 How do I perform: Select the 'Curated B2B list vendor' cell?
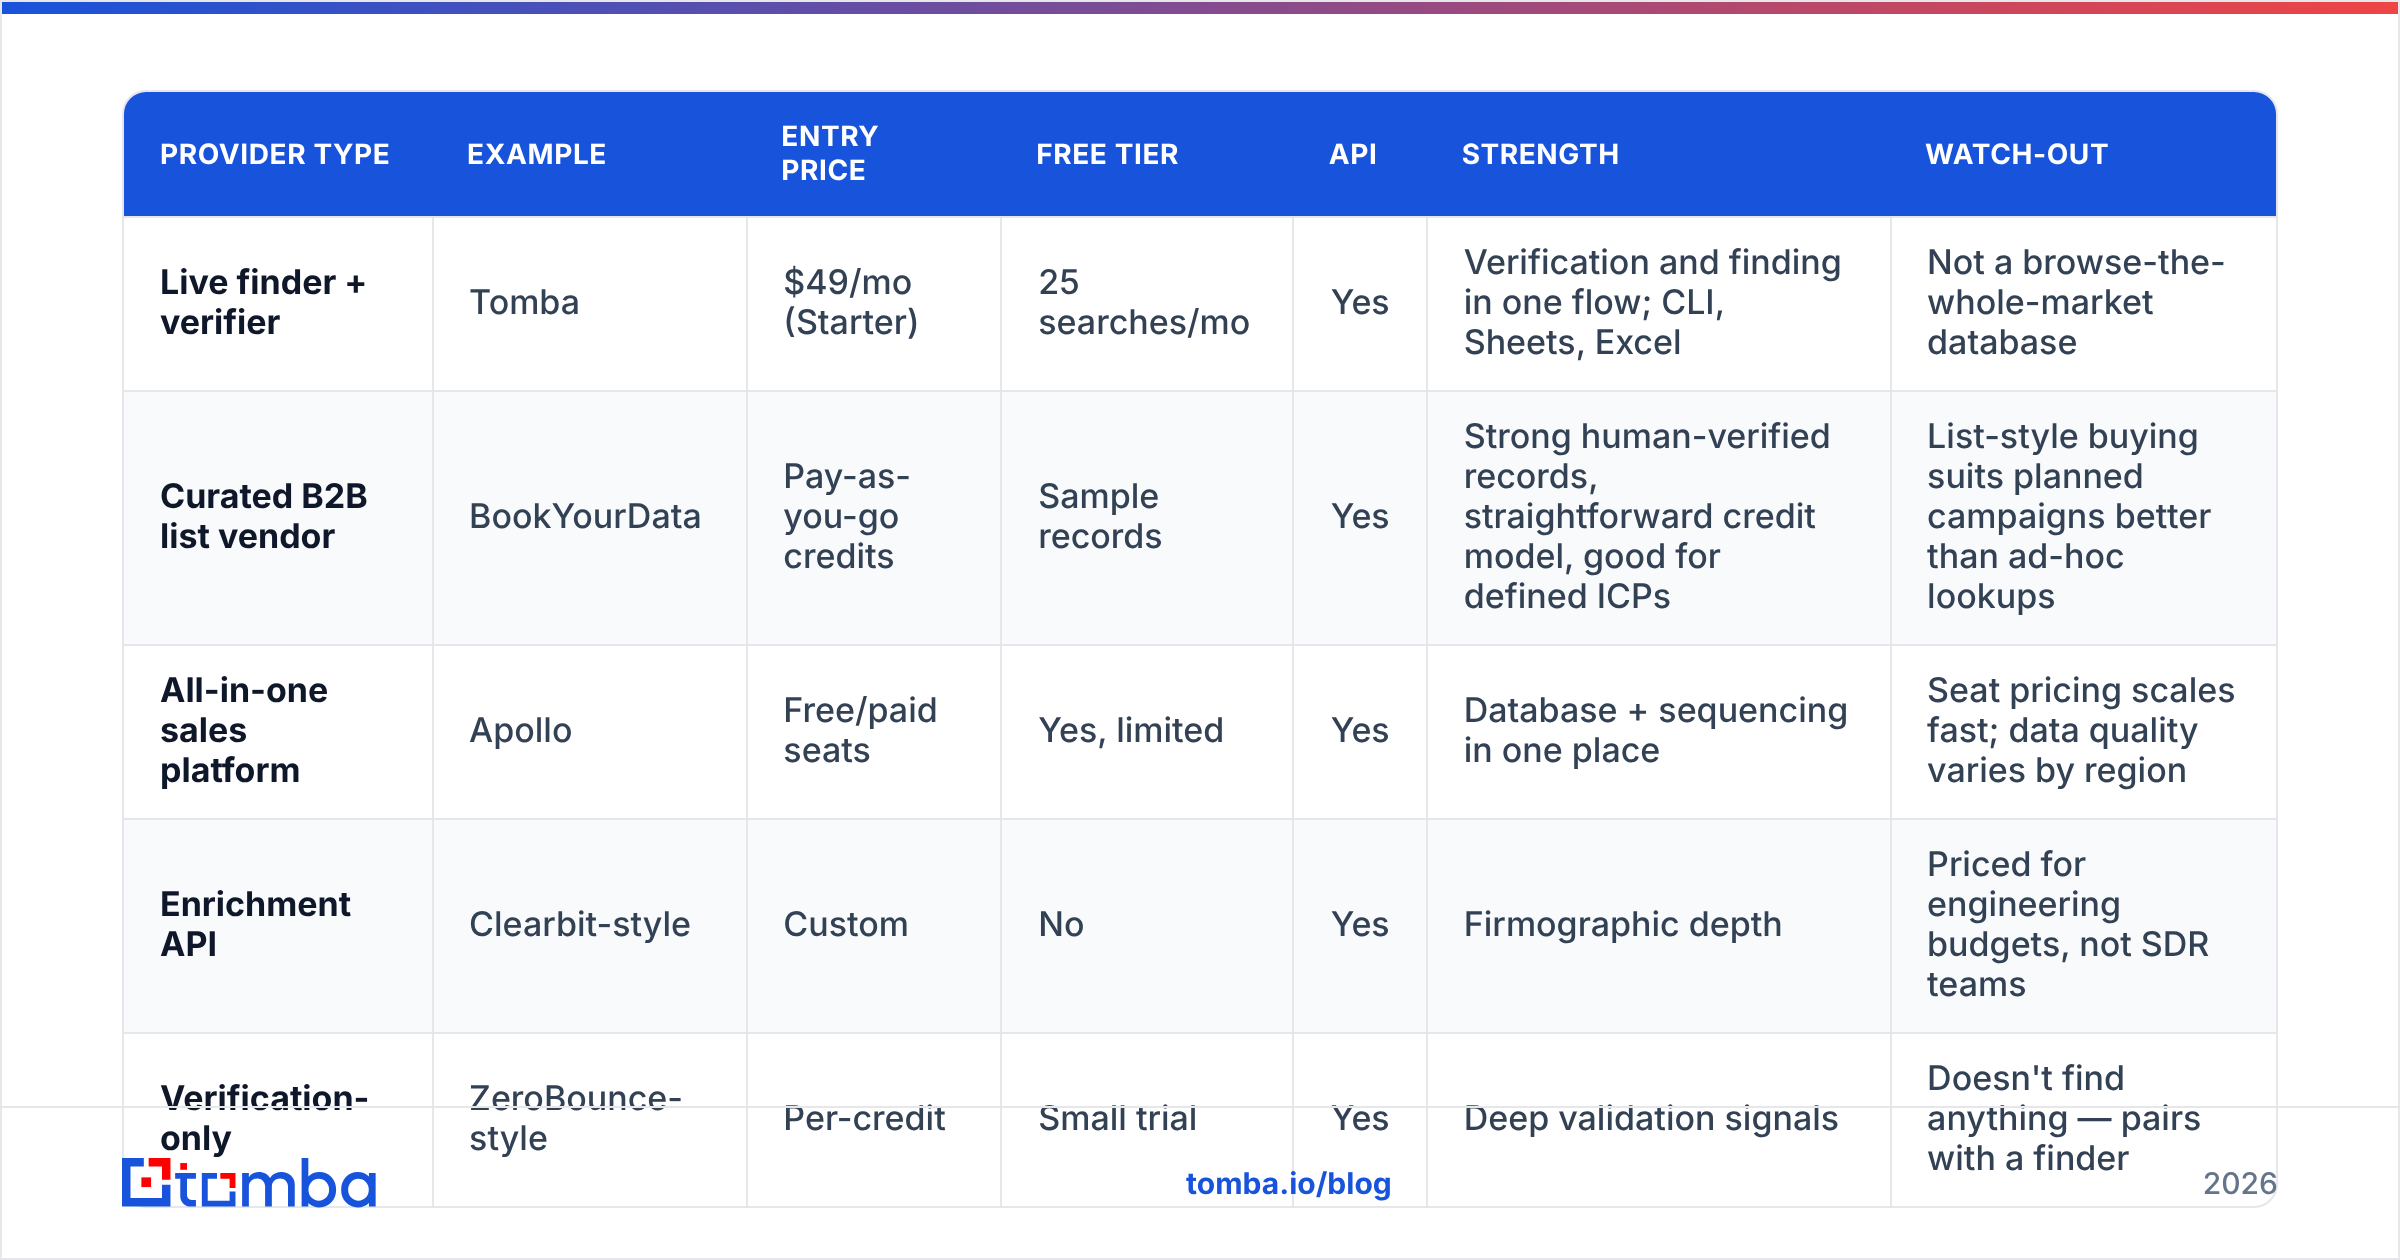[278, 517]
